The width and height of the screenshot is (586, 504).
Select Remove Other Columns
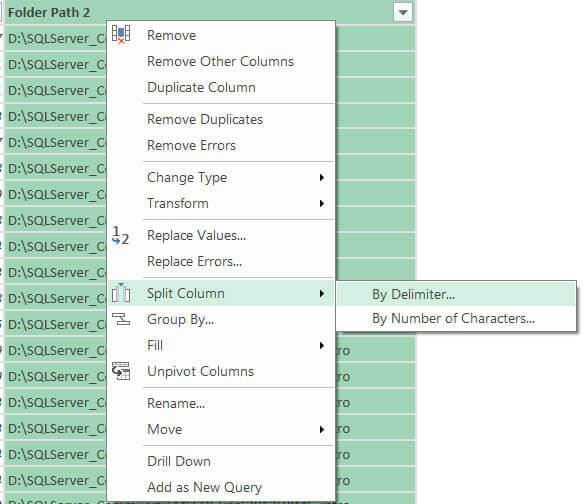[x=221, y=61]
